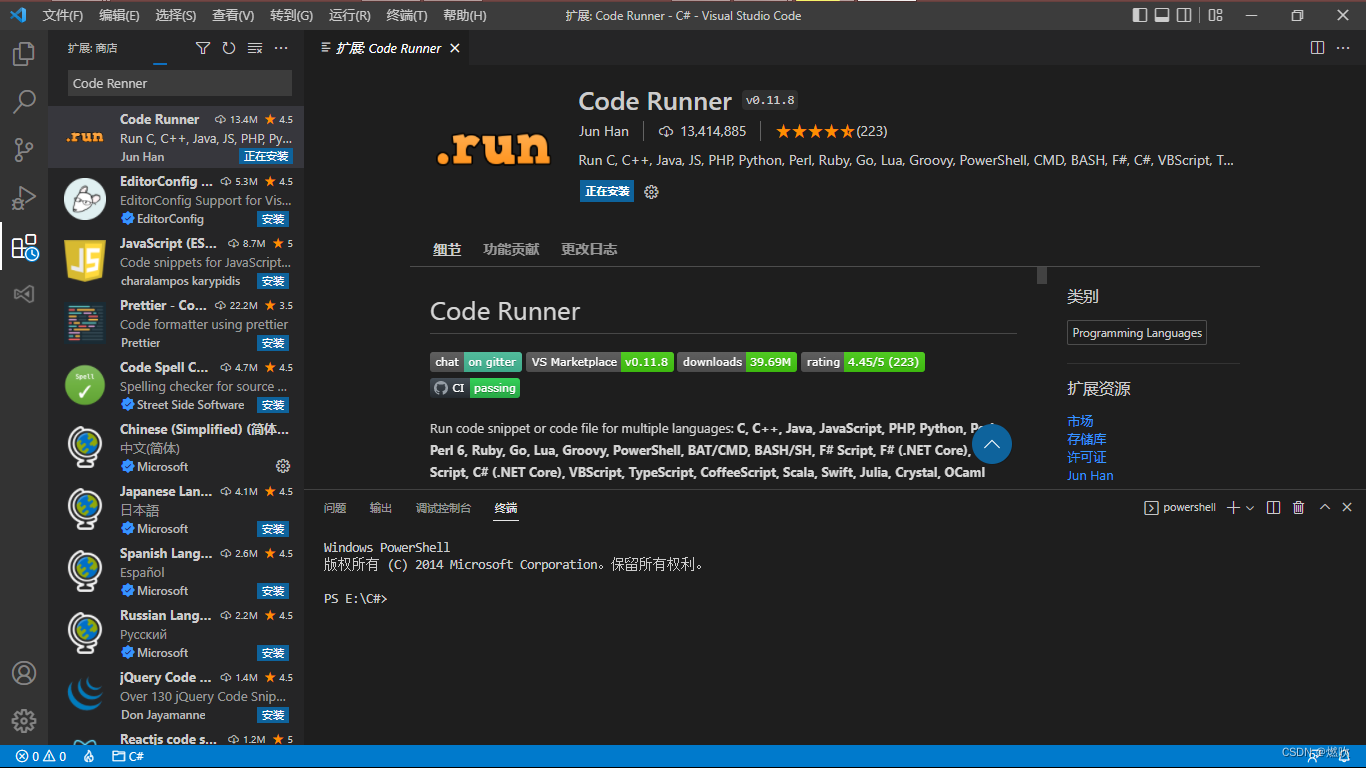Install the EditorConfig extension
This screenshot has width=1366, height=768.
point(273,219)
